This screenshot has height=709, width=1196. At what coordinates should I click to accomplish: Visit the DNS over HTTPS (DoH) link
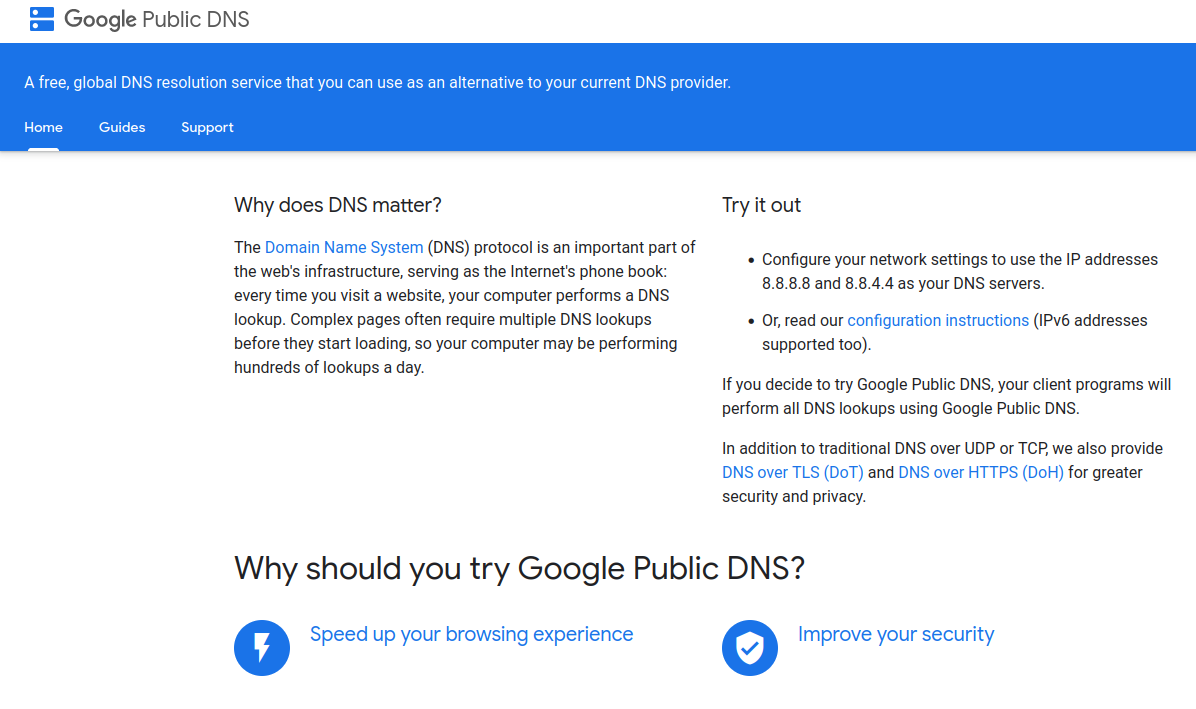pos(981,472)
